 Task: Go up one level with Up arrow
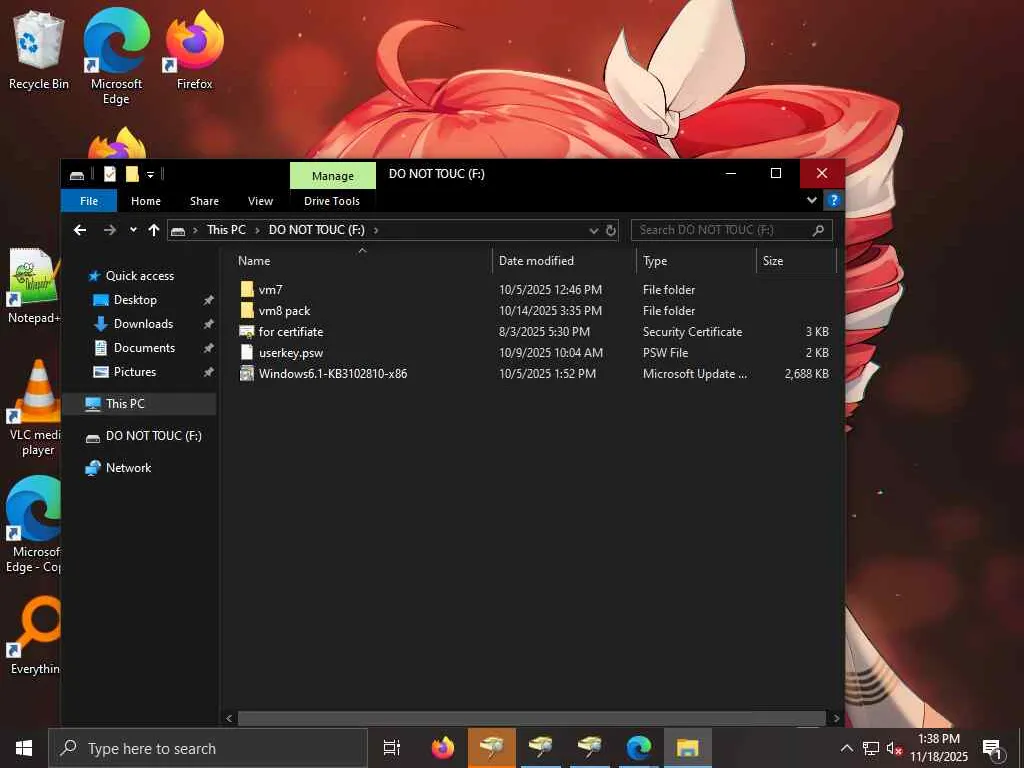click(154, 230)
